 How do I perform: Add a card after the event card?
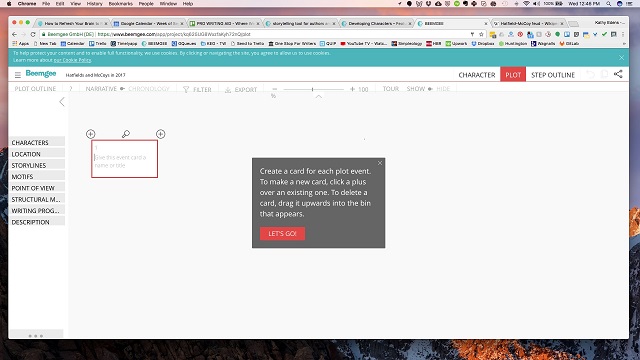[x=160, y=134]
